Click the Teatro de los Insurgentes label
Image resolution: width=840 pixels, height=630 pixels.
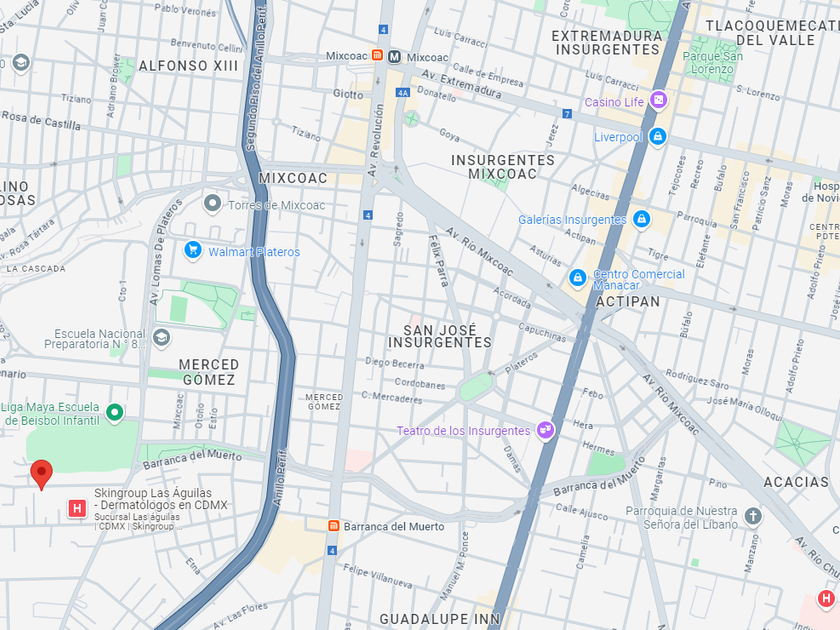point(463,431)
